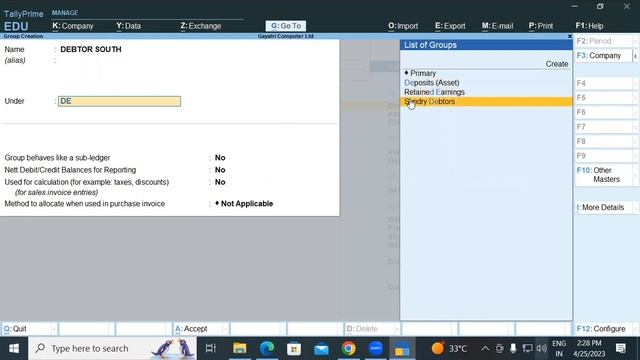Open Microsoft Store from taskbar
The height and width of the screenshot is (360, 640).
click(294, 348)
